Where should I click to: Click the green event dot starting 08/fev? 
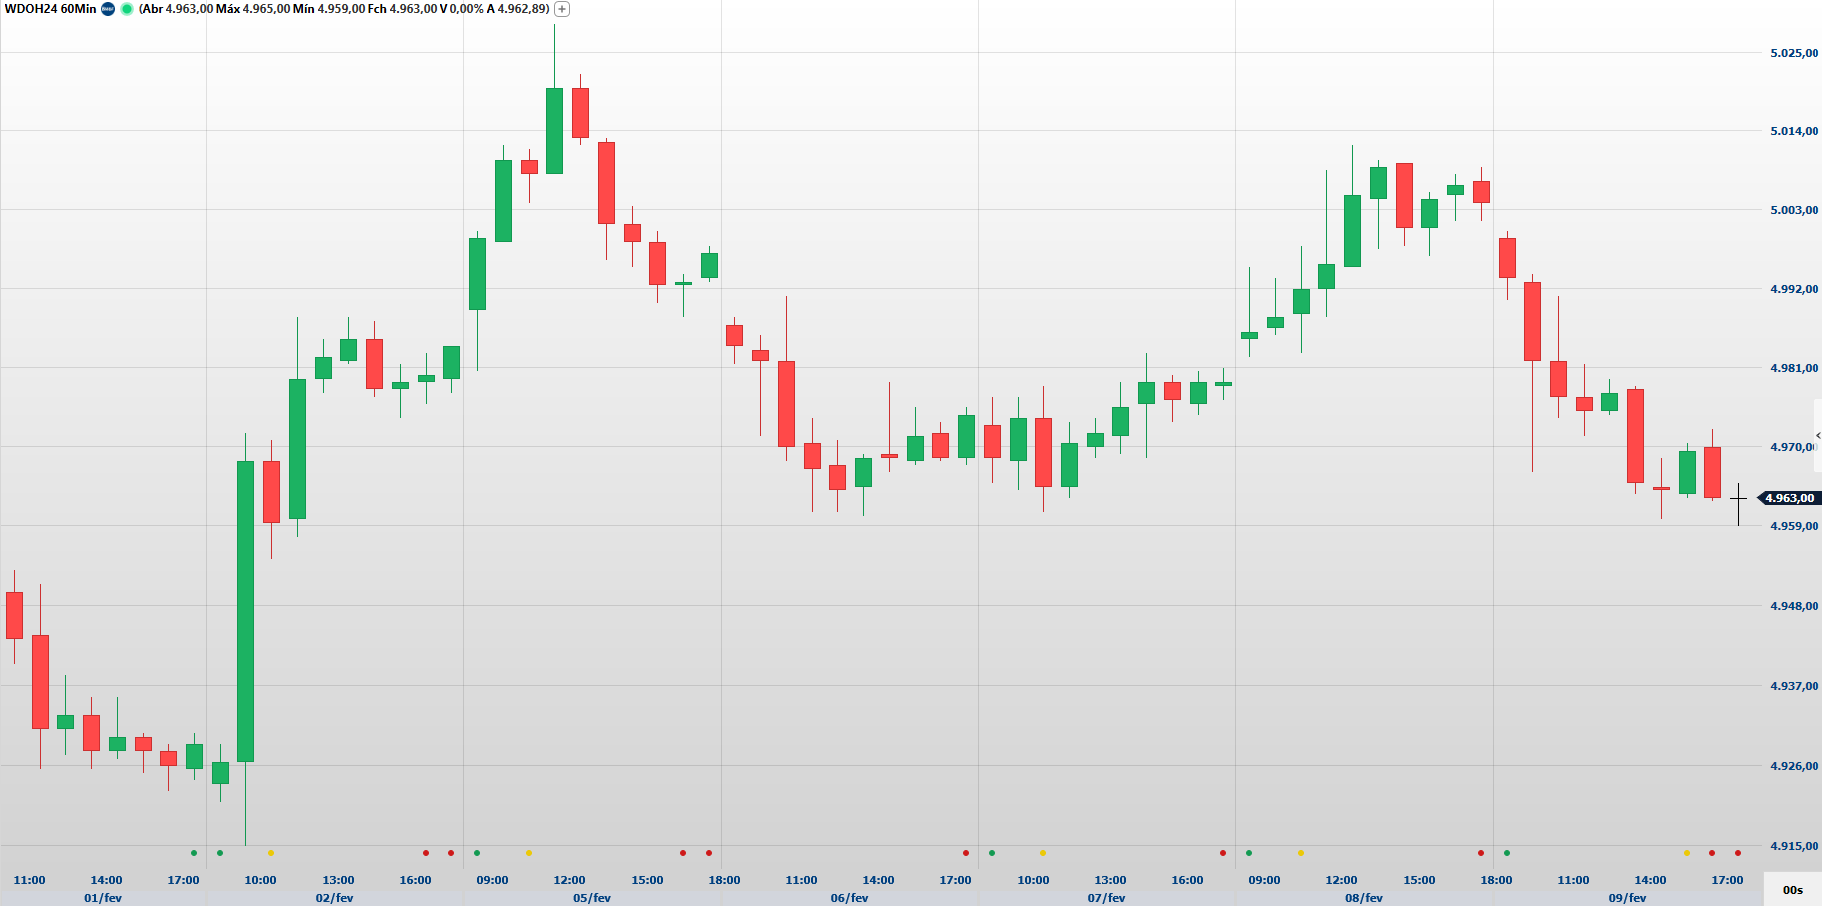pos(1249,853)
